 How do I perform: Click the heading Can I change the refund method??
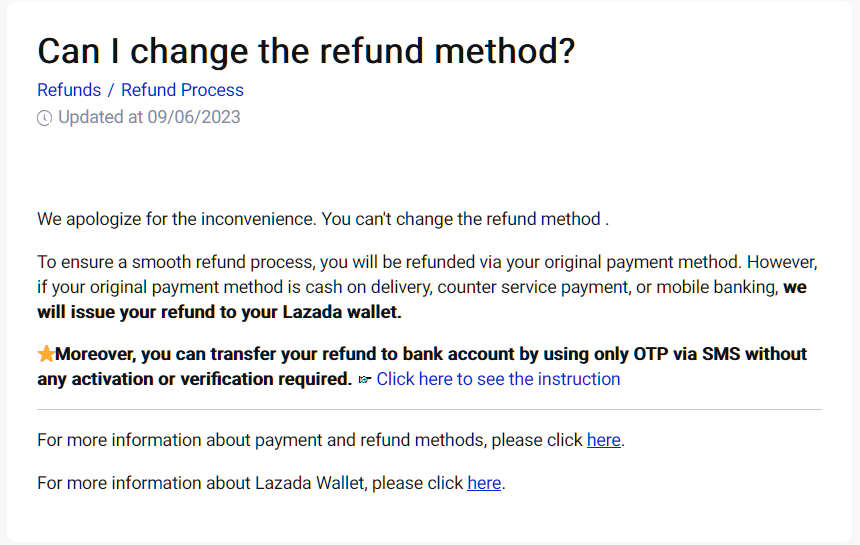point(306,52)
